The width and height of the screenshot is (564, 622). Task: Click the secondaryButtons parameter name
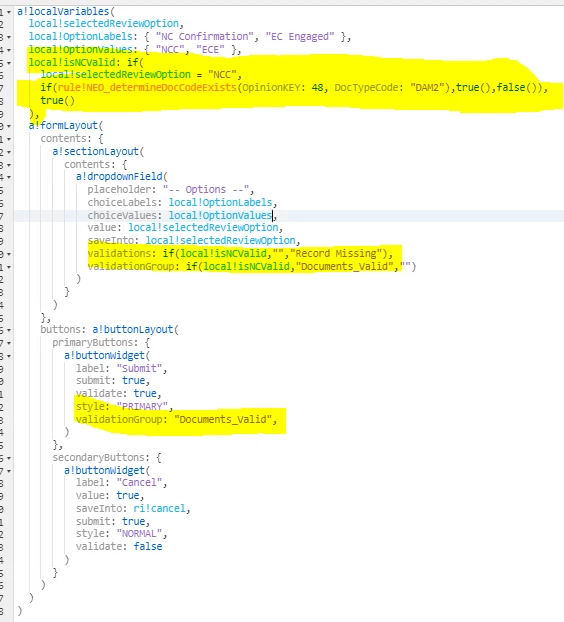(x=101, y=457)
